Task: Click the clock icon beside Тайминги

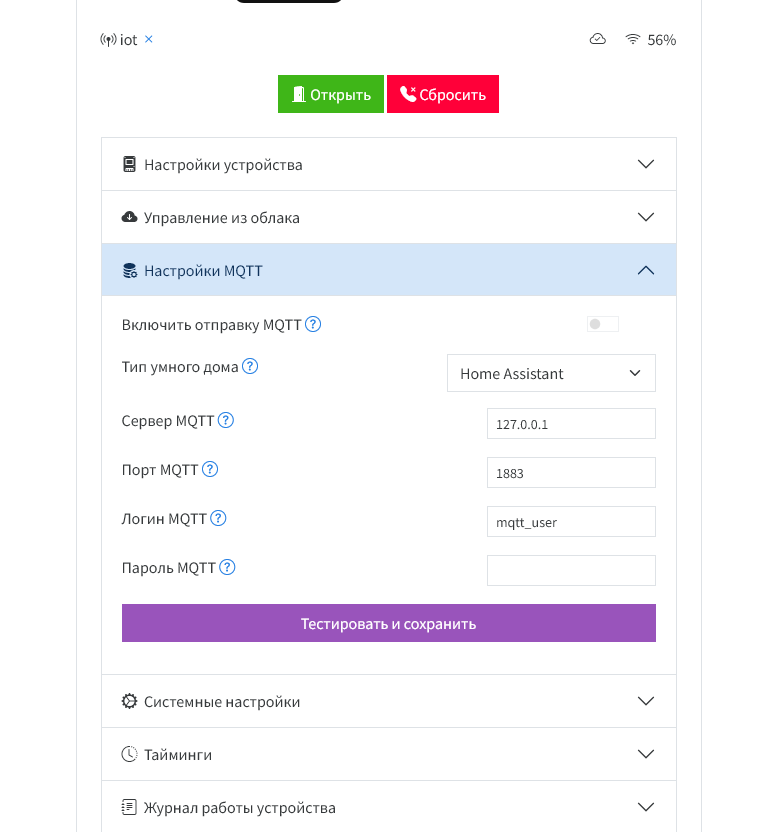Action: coord(130,754)
